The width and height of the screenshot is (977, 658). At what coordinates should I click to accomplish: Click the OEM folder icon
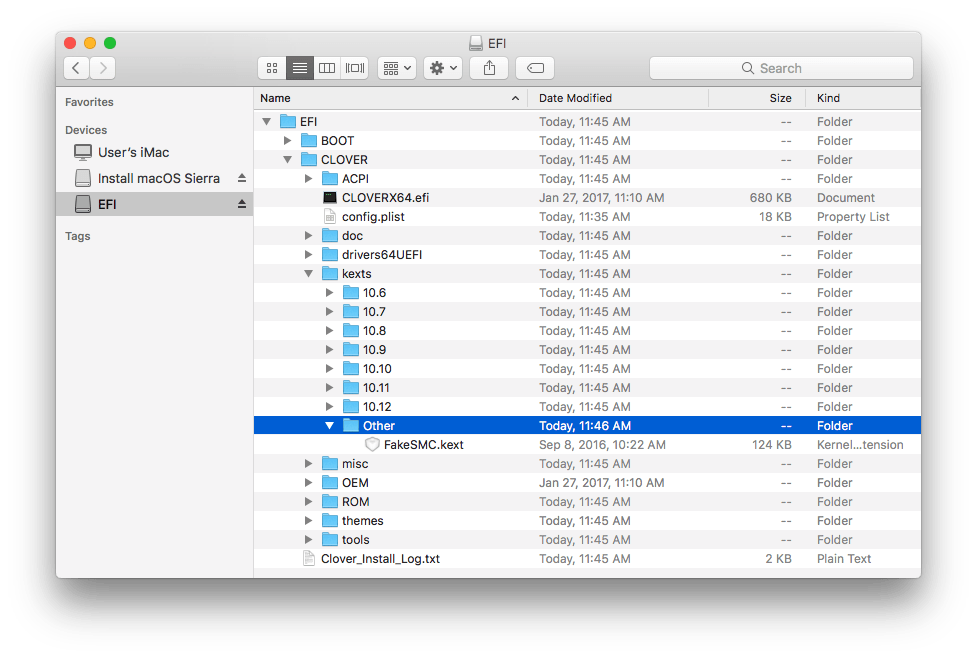[330, 482]
